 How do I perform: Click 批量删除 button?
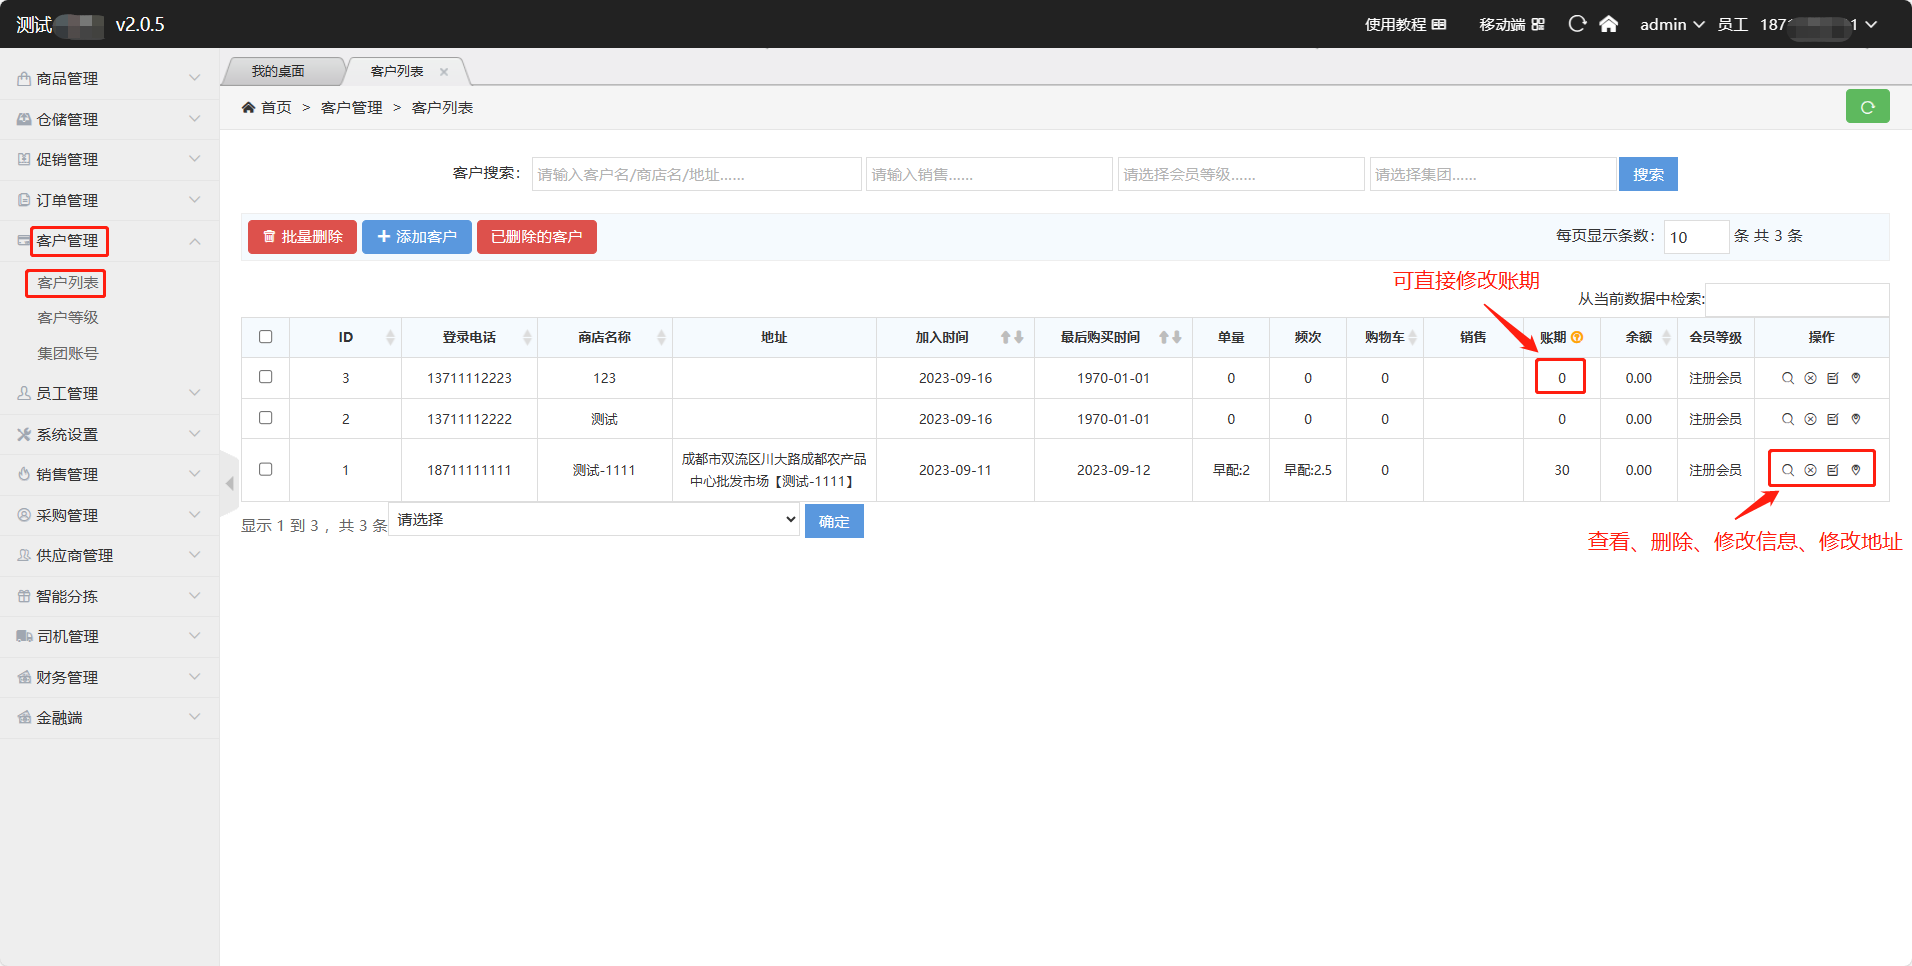coord(302,237)
